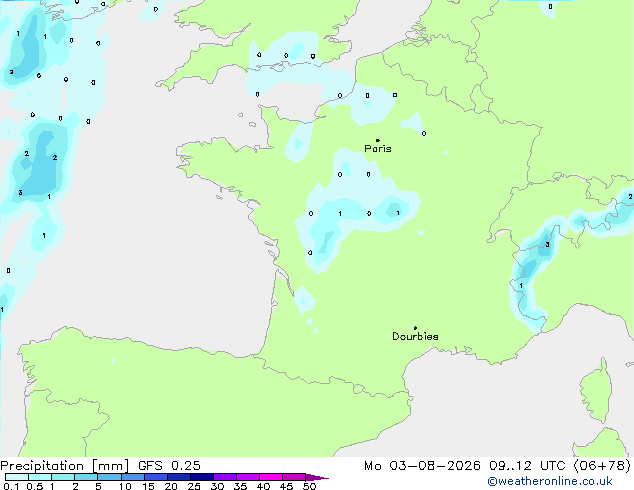
Task: Click the 'Mo 03-08-2026' forecast date text
Action: (x=422, y=466)
